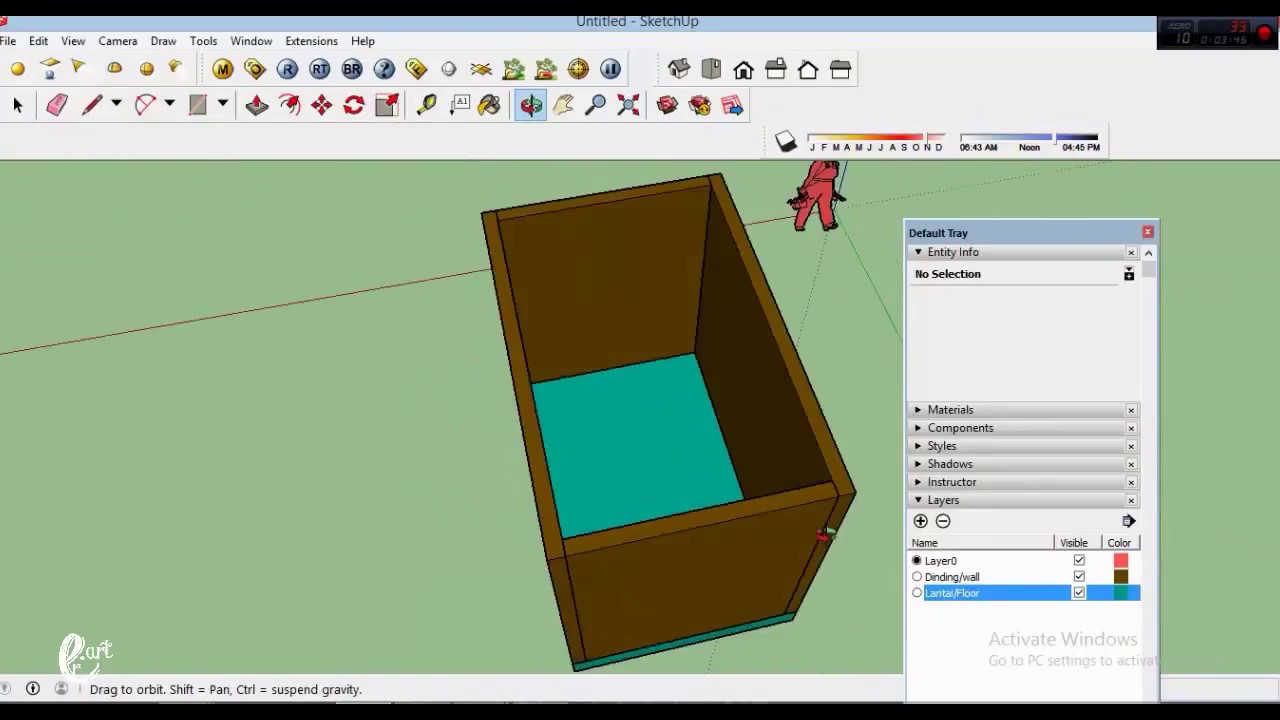Click the Color column header

1120,543
